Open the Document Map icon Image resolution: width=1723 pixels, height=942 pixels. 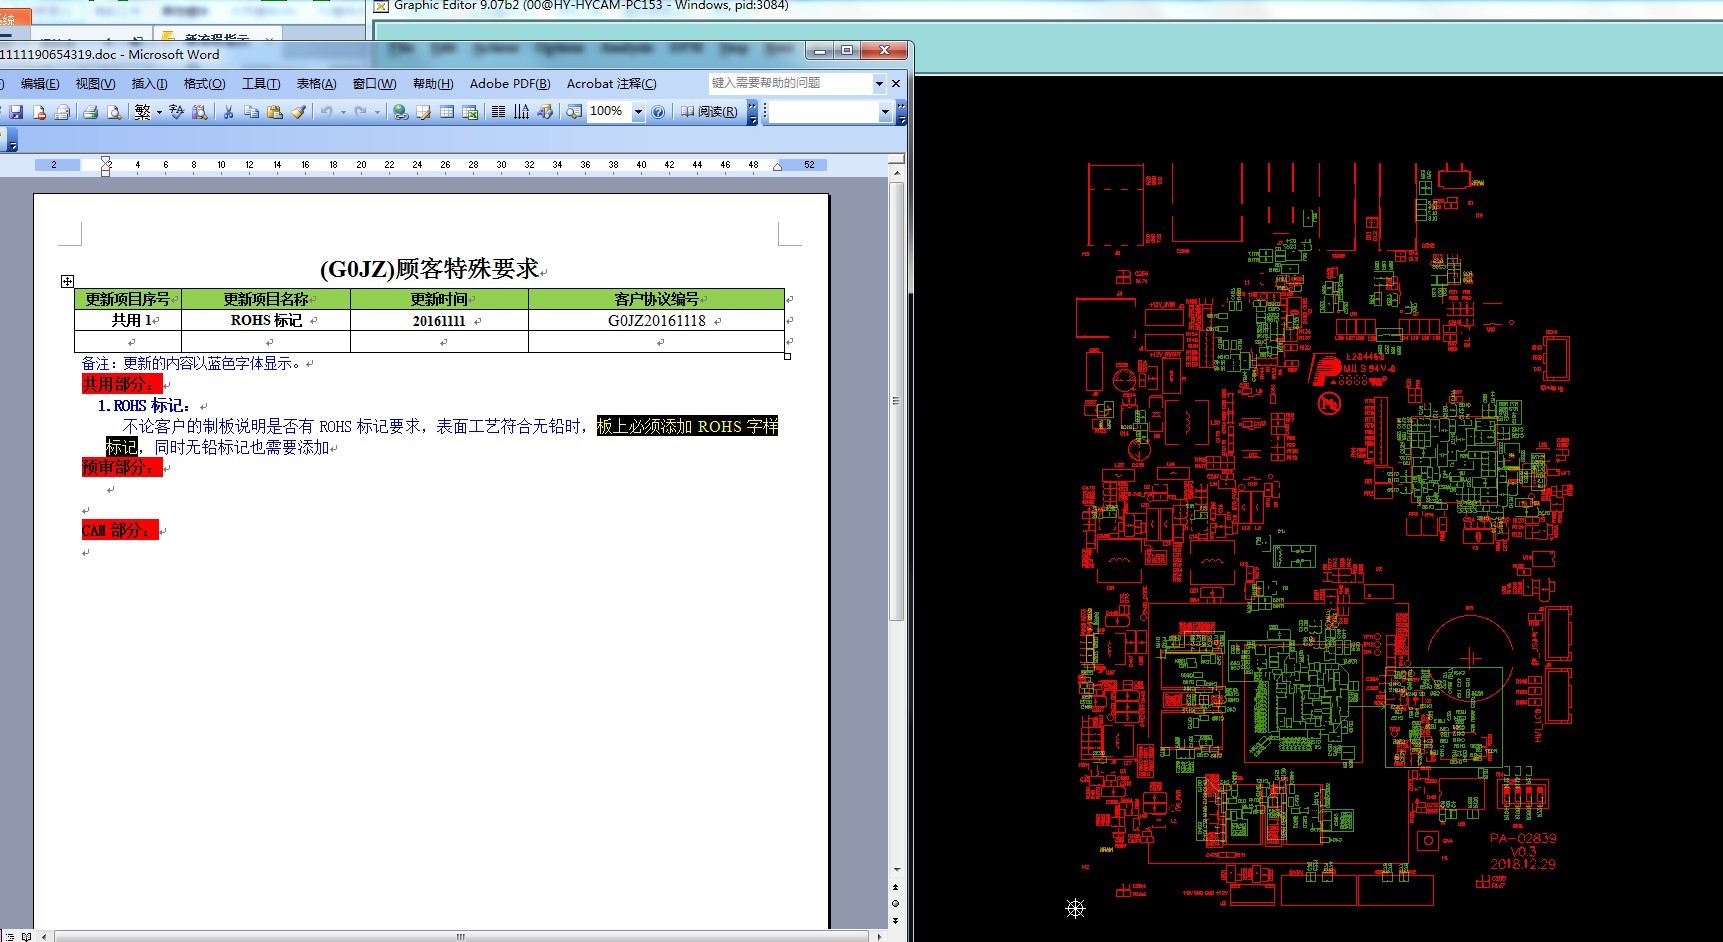(x=574, y=112)
